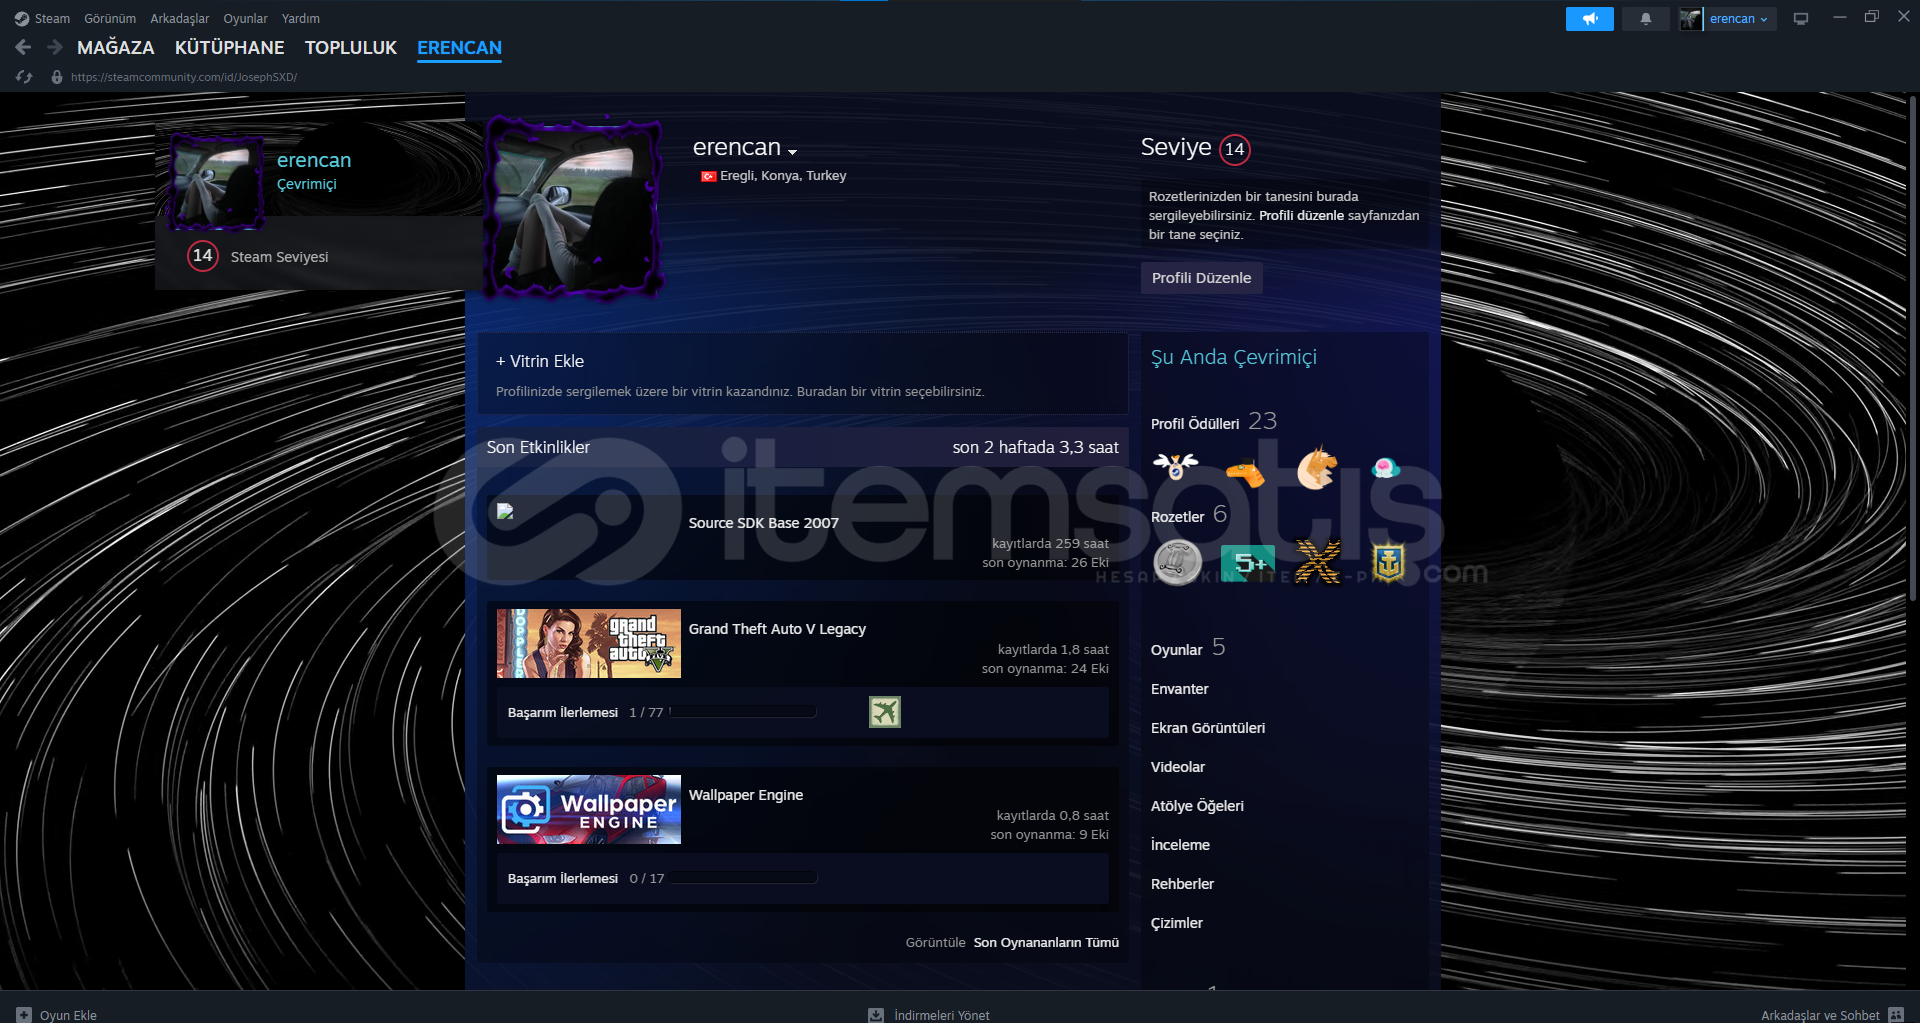Expand the name dropdown next to erencan
1920x1023 pixels.
(793, 150)
